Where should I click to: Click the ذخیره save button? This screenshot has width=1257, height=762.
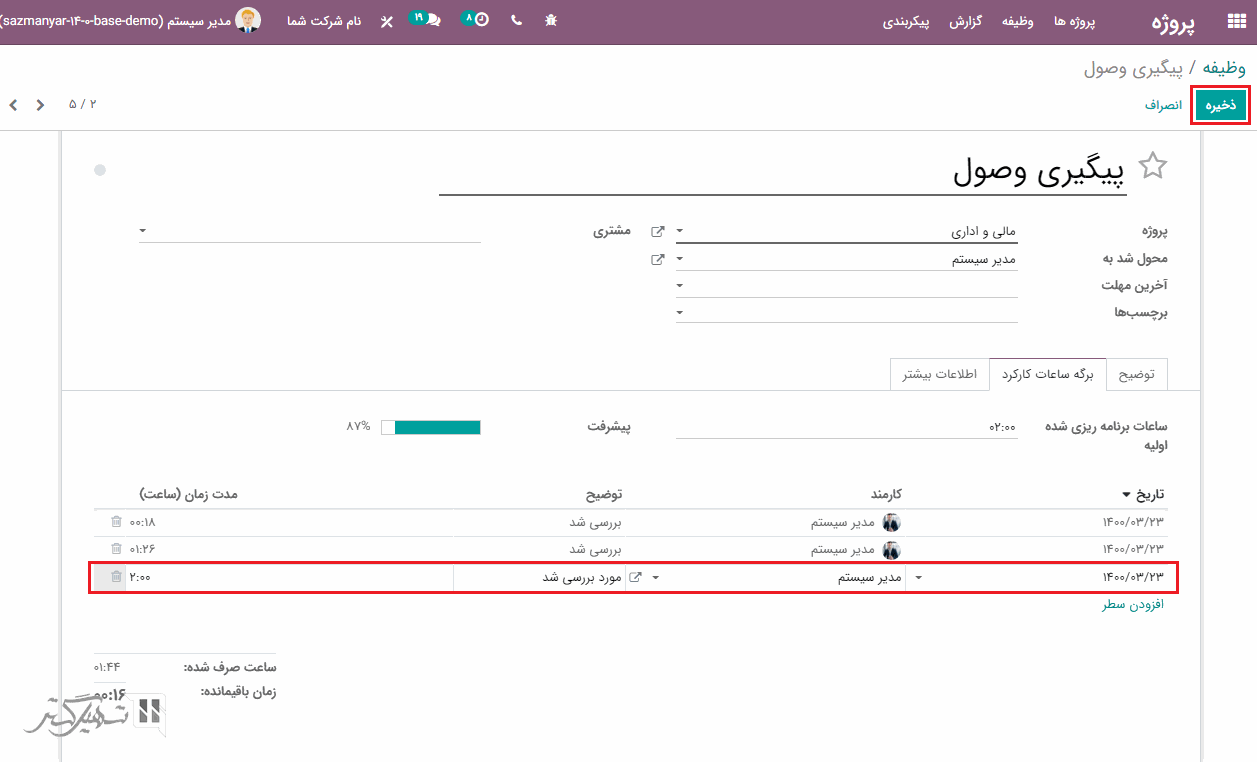click(1220, 105)
